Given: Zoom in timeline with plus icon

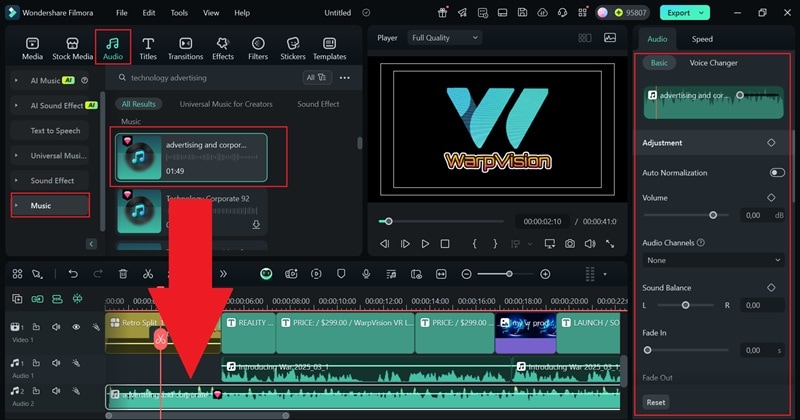Looking at the screenshot, I should 545,274.
